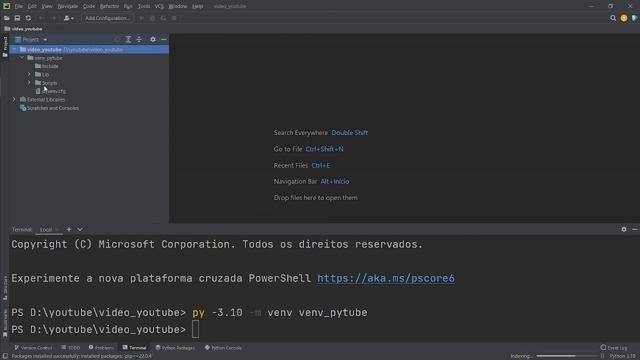Collapse the video_youtube root folder arrow
This screenshot has height=360, width=640.
[14, 49]
